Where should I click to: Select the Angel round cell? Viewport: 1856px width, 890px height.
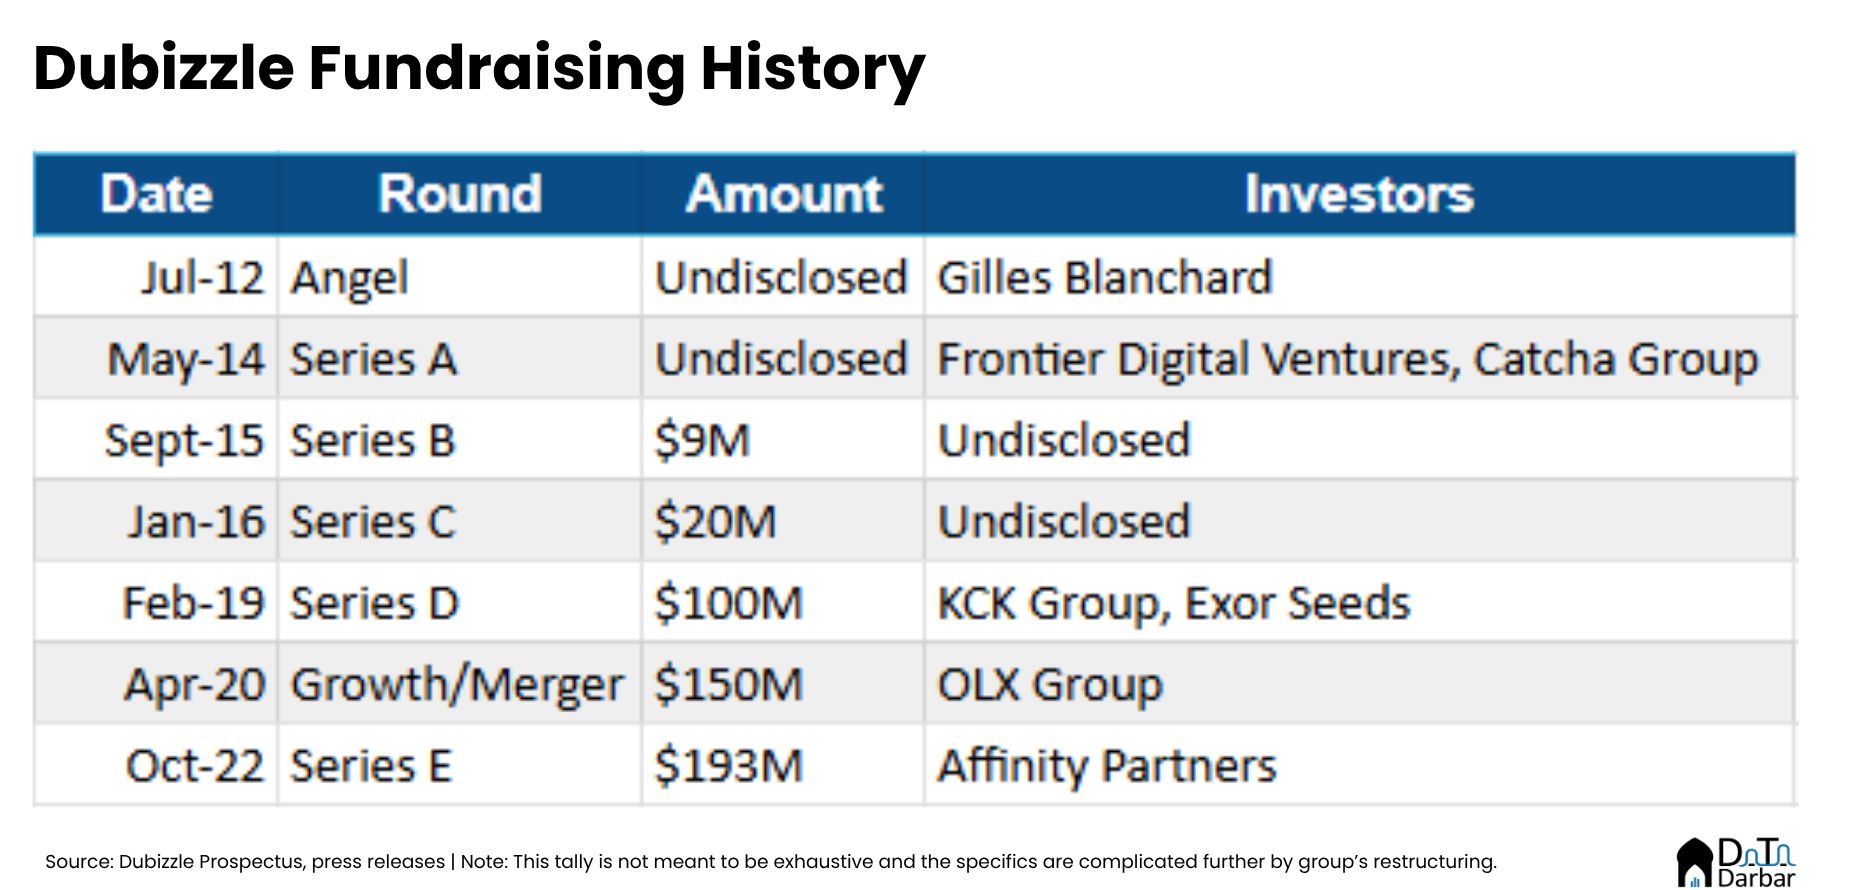point(459,277)
